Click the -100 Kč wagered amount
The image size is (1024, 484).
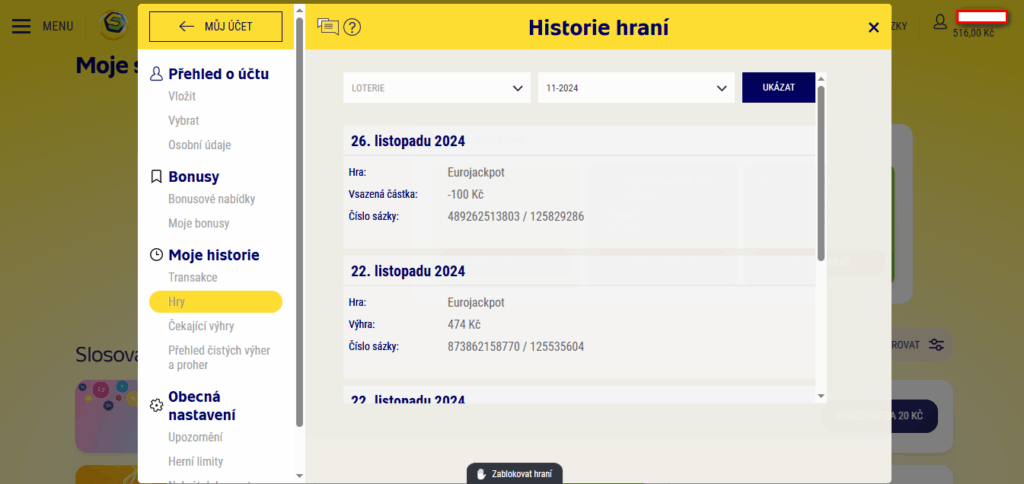coord(466,195)
